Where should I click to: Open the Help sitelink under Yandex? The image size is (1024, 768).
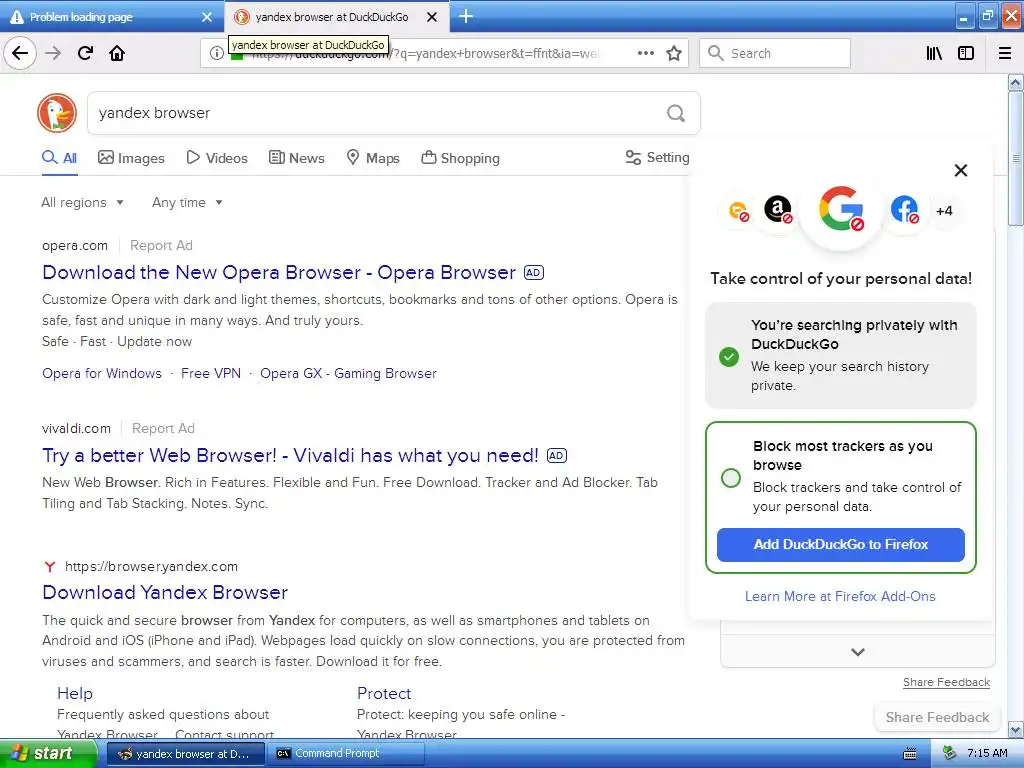75,694
